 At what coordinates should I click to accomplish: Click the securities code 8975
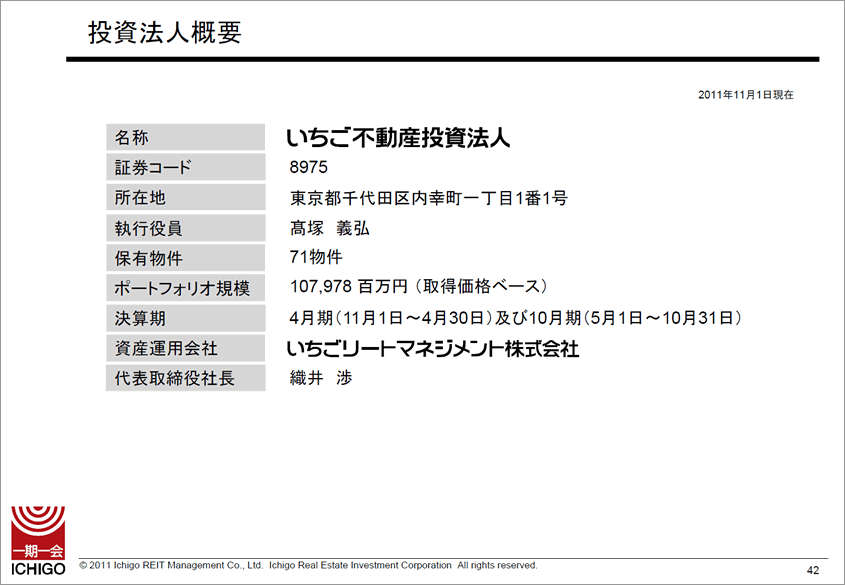(x=308, y=167)
